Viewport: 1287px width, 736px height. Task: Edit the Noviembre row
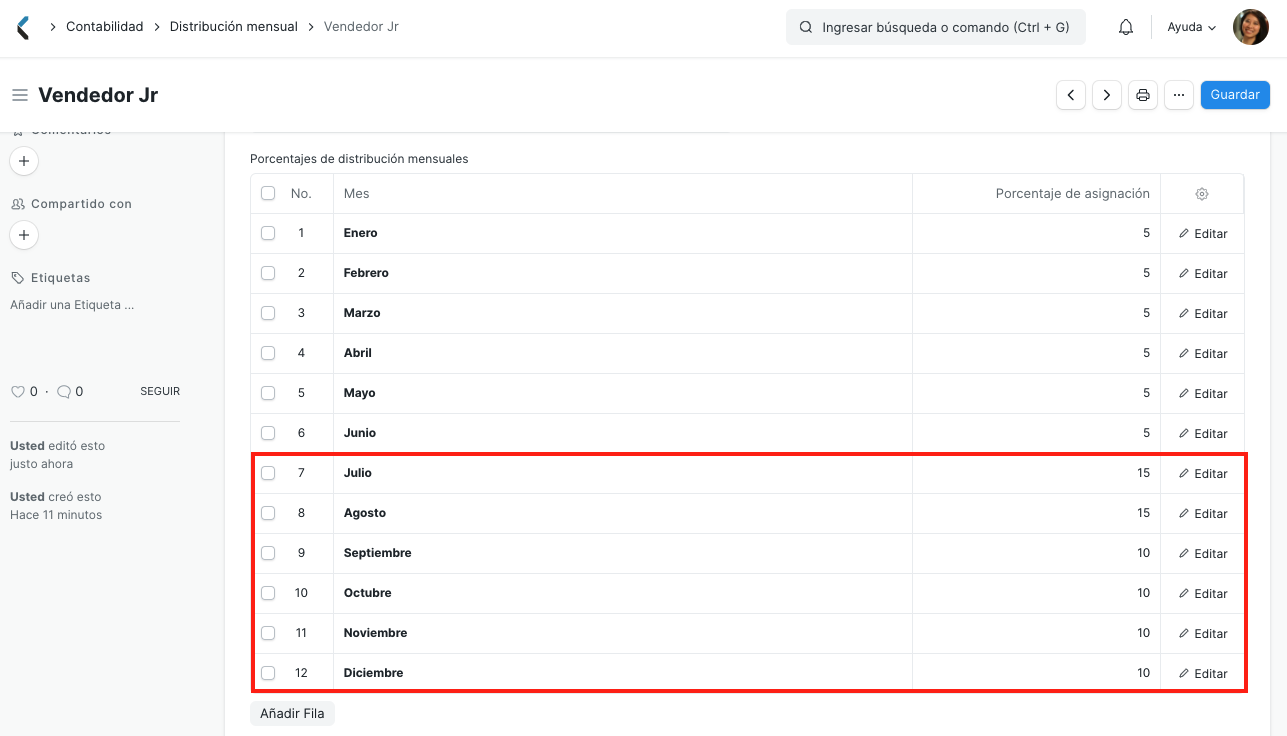point(1203,634)
